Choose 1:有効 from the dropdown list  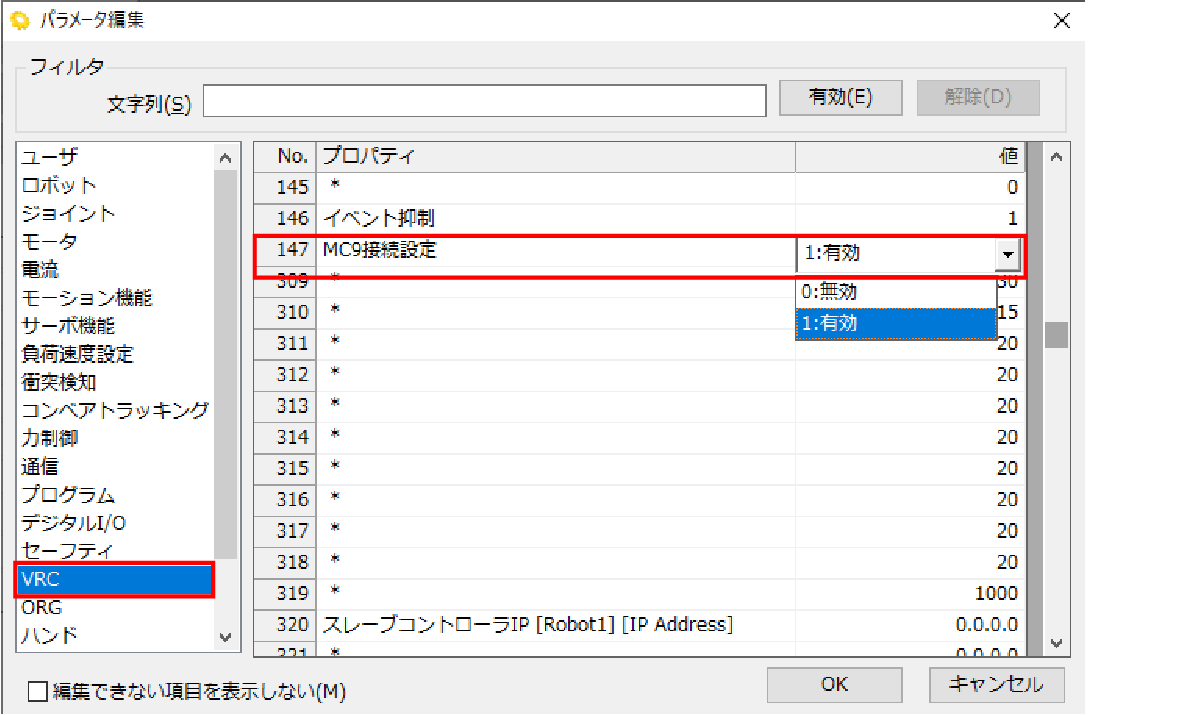coord(895,324)
